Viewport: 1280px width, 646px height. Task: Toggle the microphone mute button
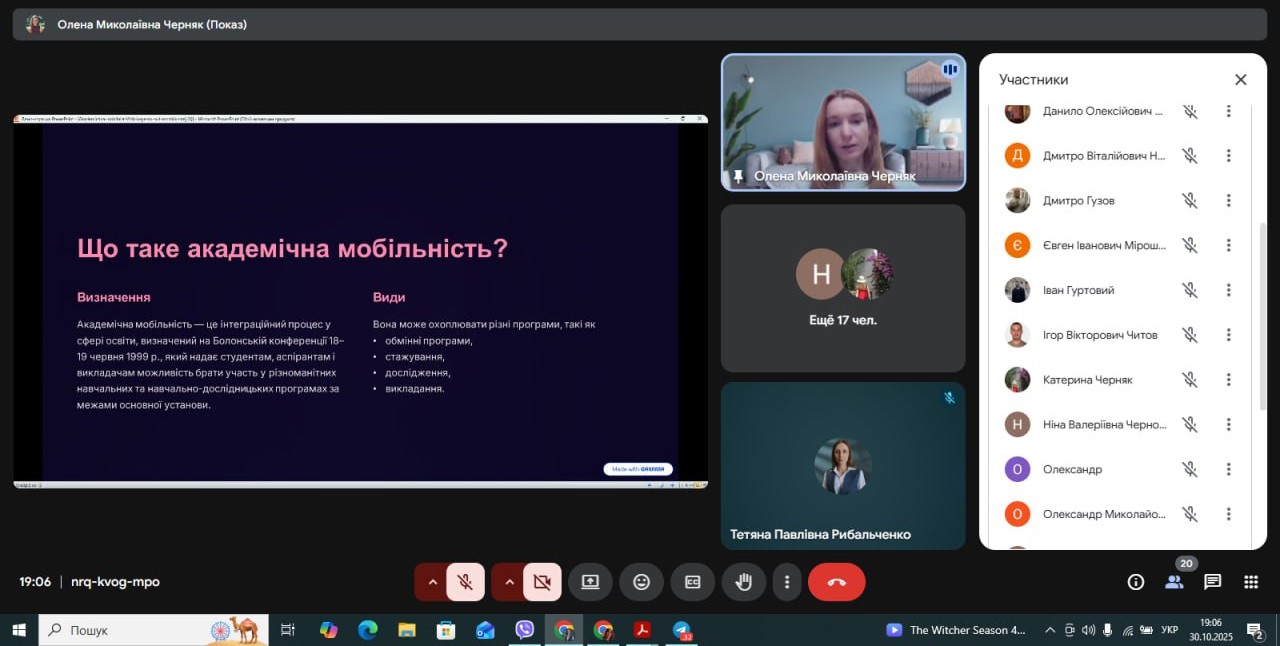point(465,582)
